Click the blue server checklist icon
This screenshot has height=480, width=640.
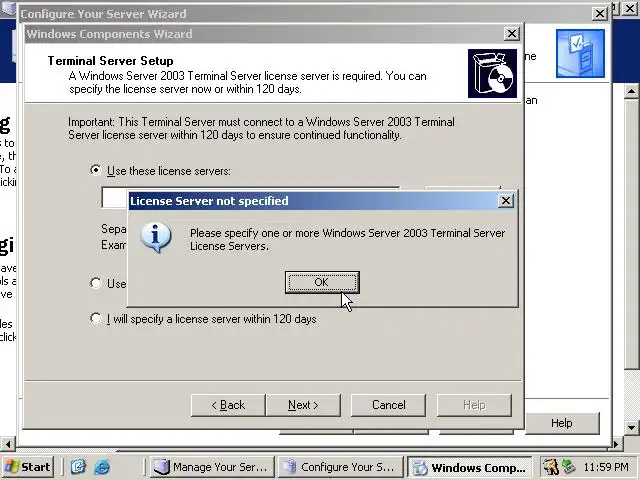(x=580, y=53)
